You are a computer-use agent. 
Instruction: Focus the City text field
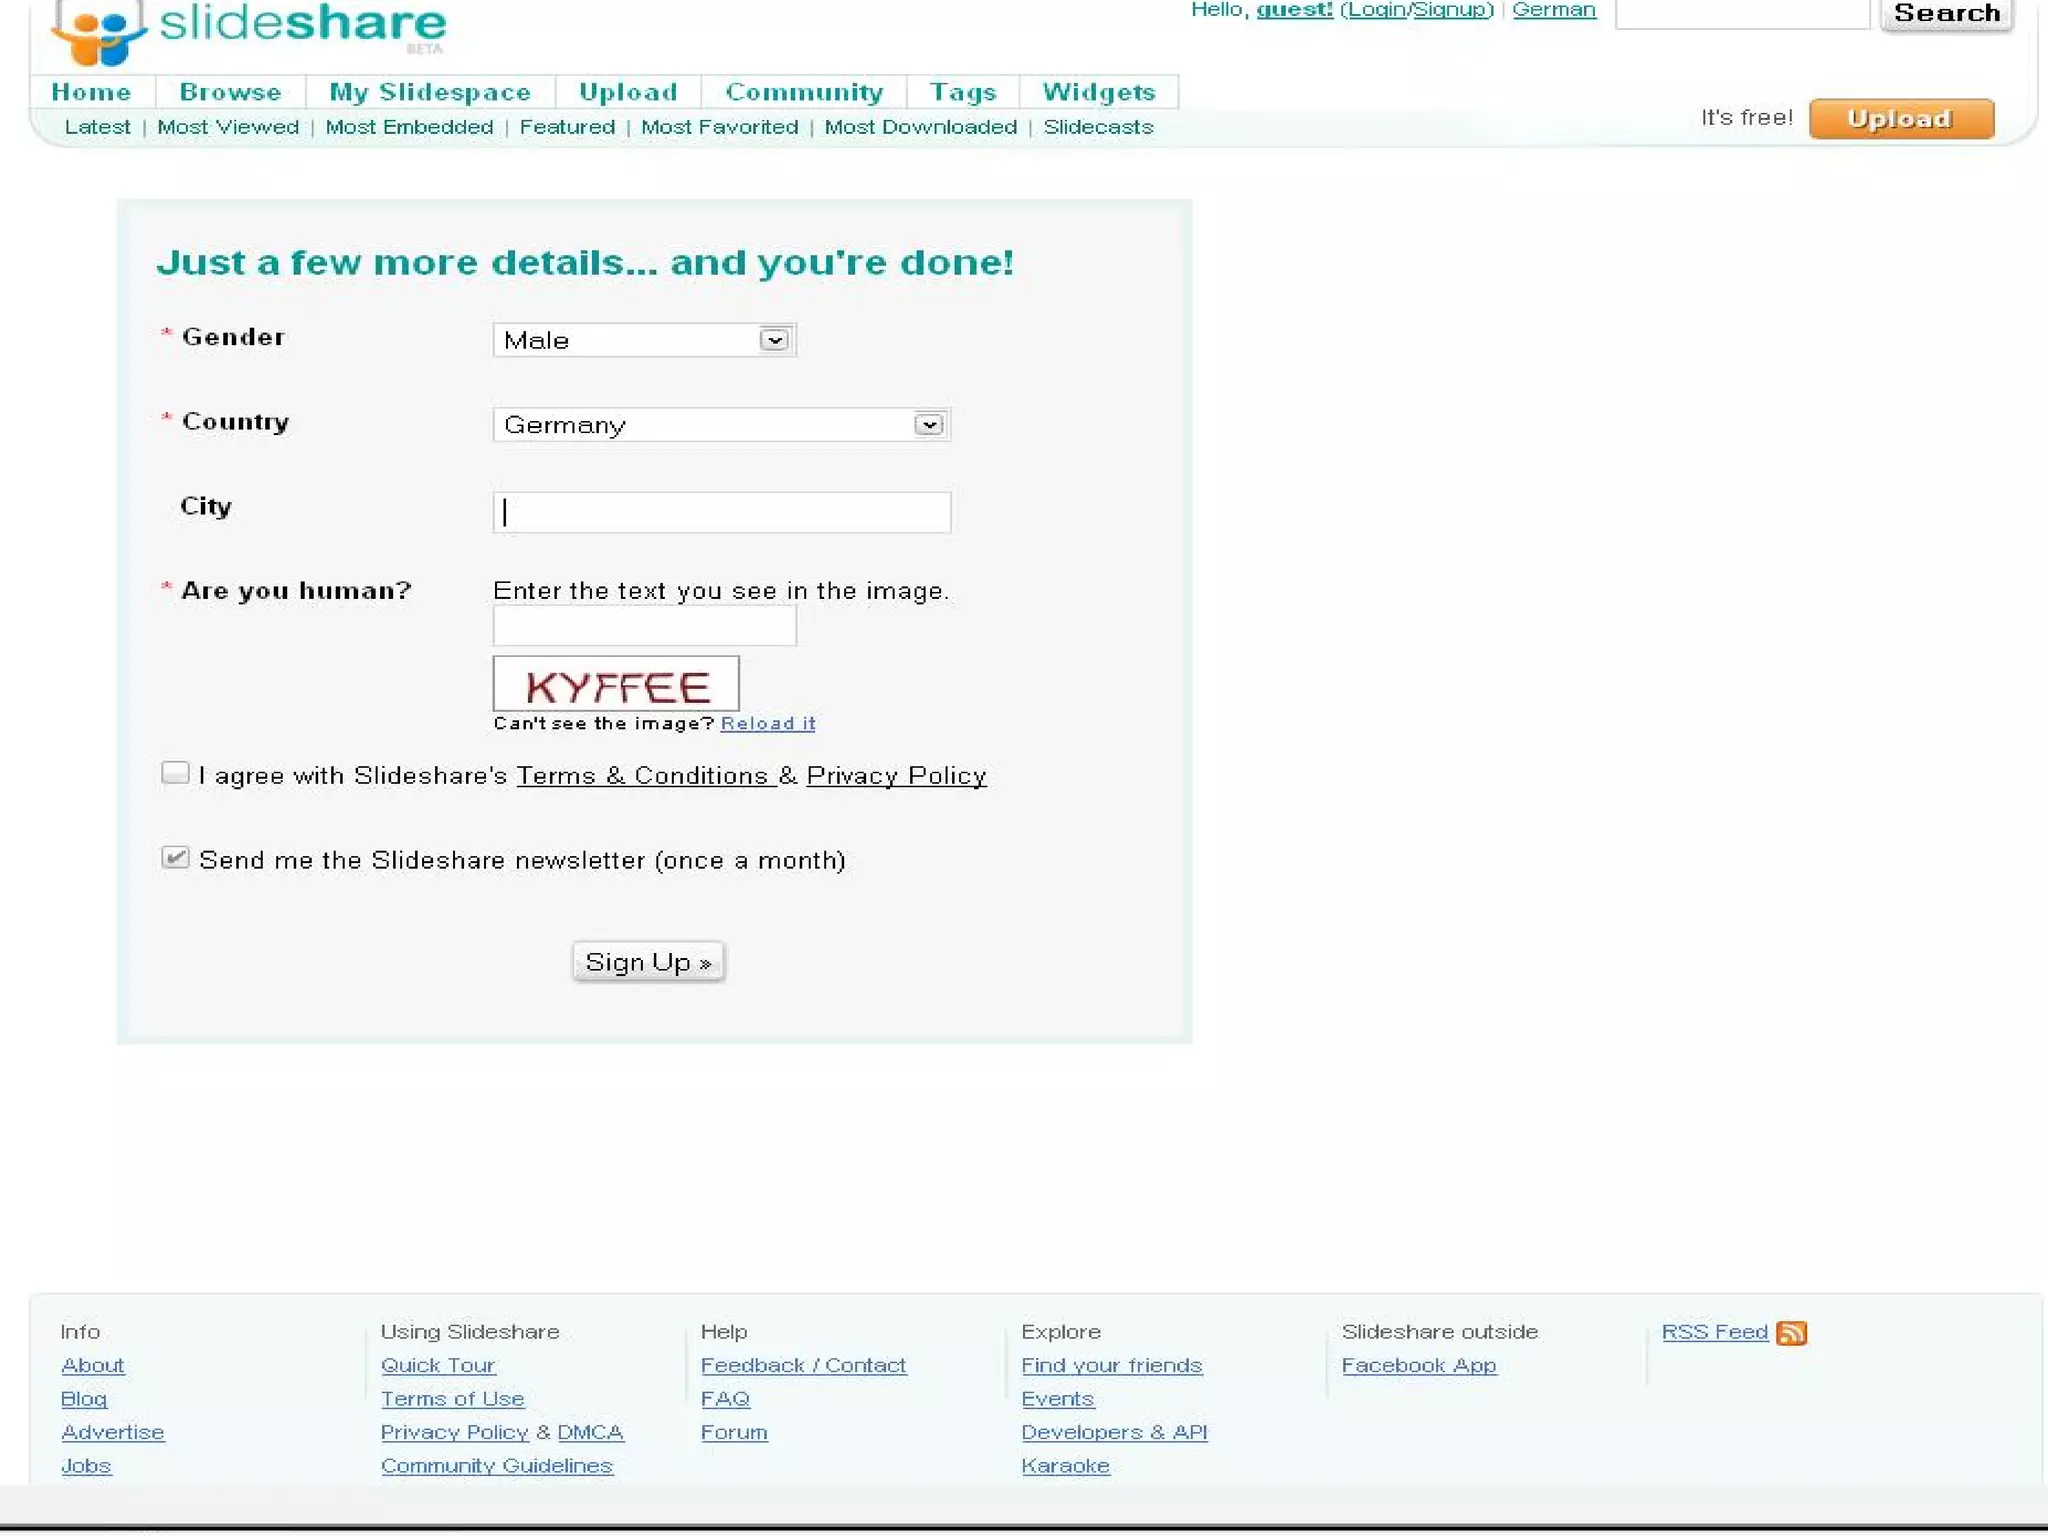tap(721, 513)
